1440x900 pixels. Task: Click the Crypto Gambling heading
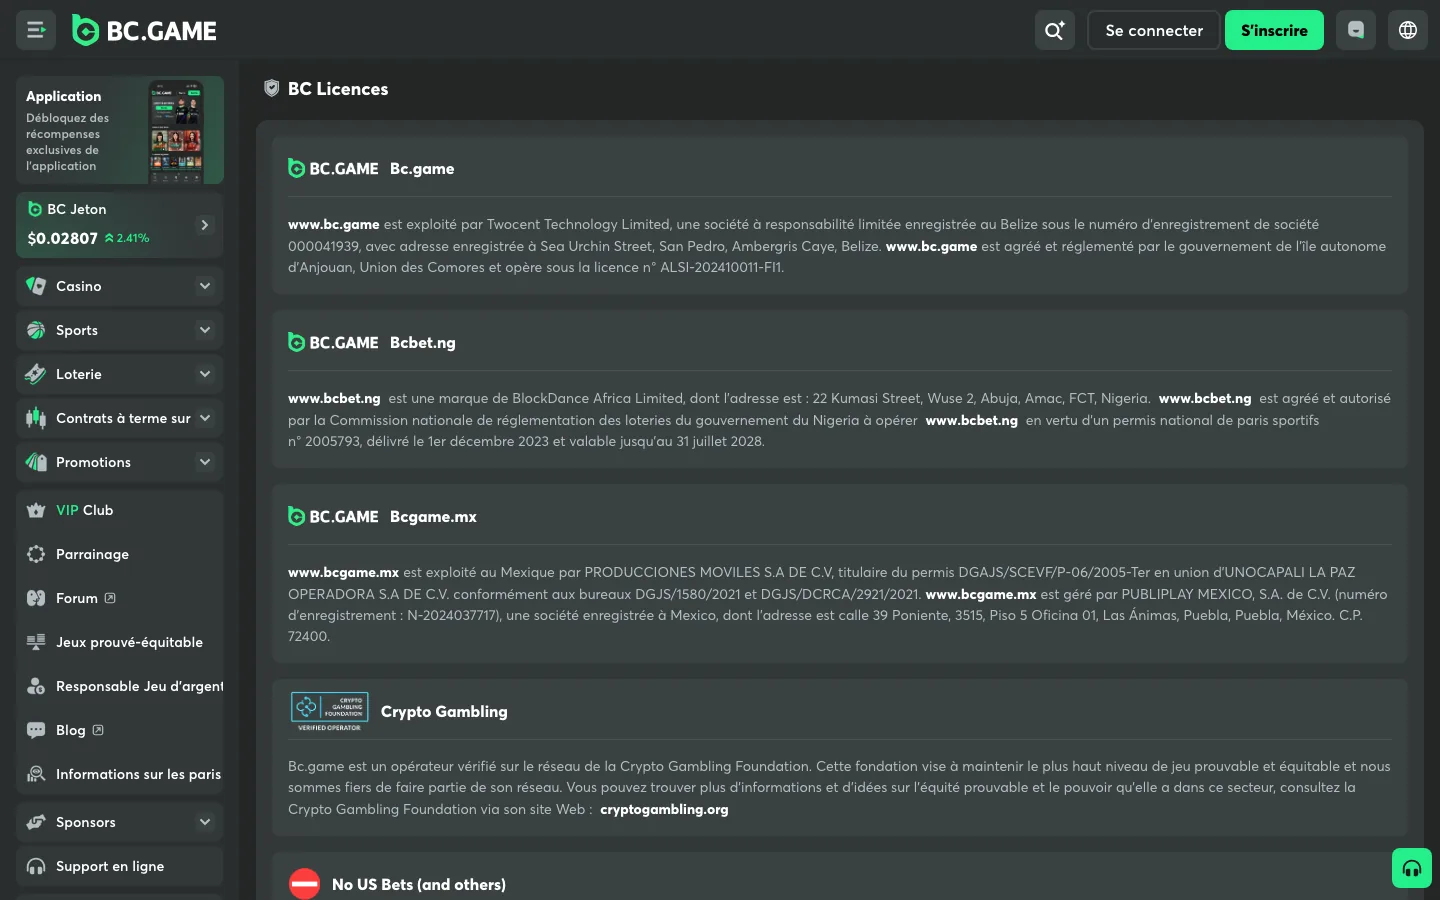tap(444, 711)
